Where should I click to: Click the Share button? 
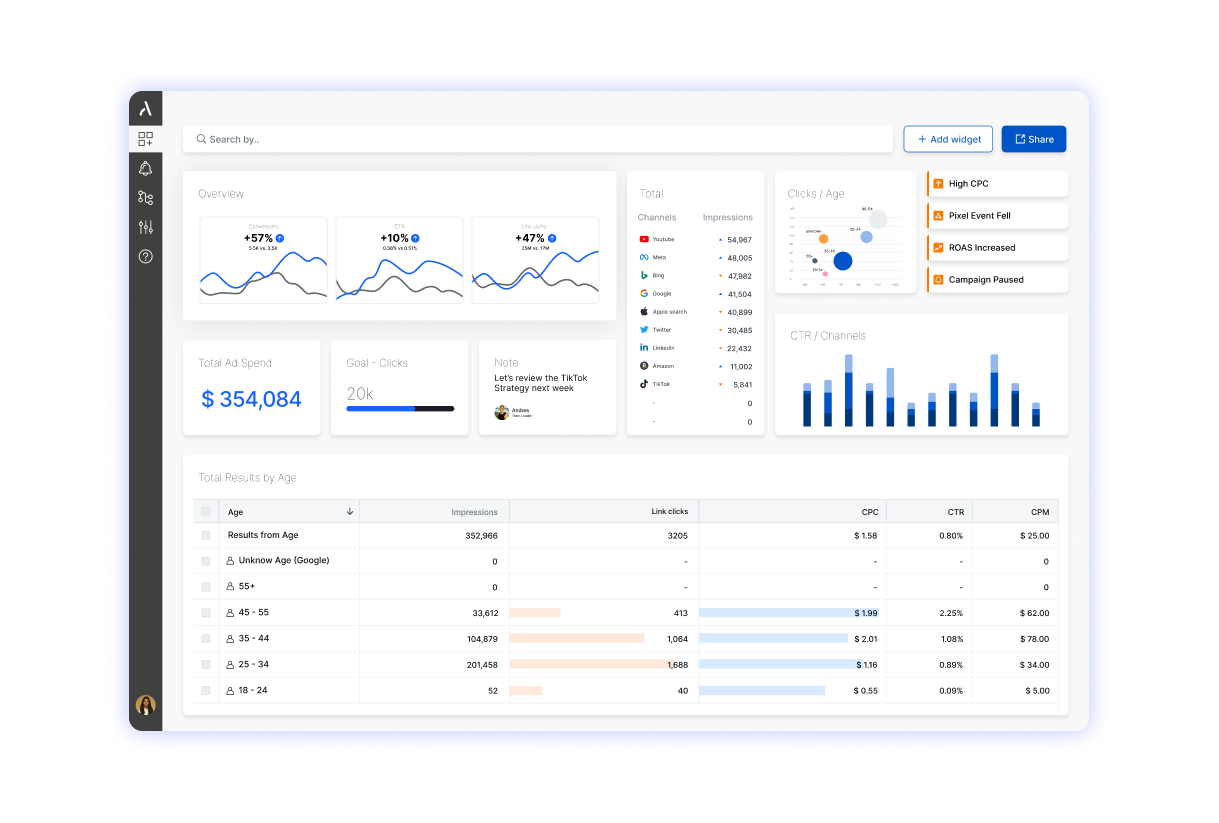(1034, 139)
